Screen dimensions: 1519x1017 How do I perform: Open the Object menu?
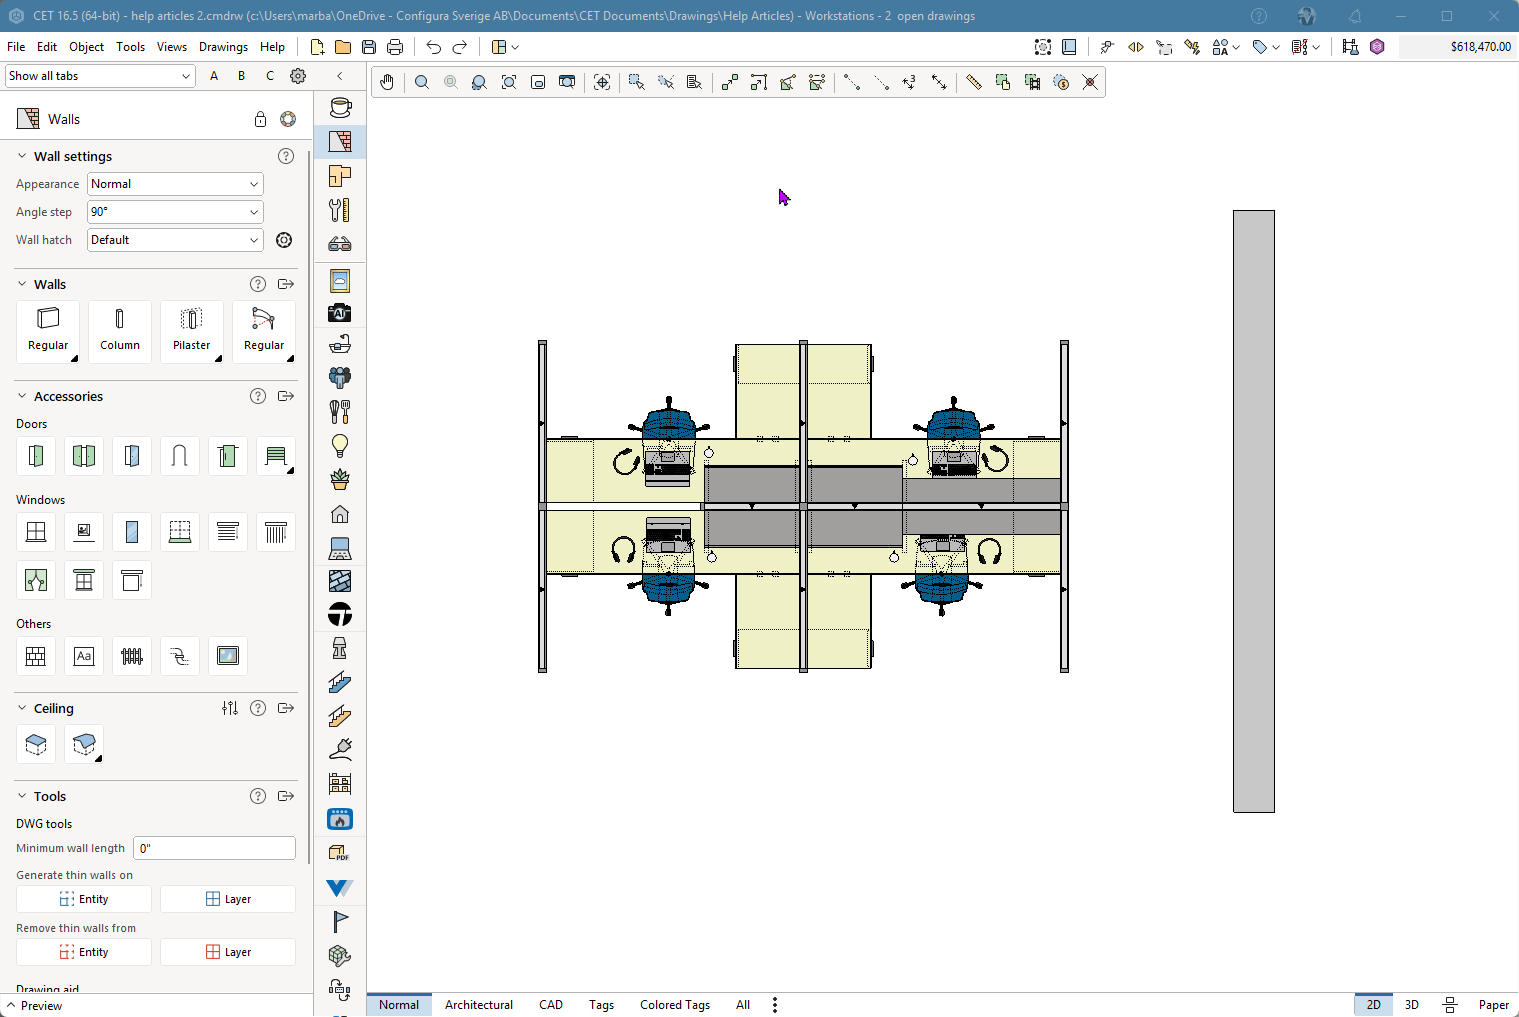tap(86, 47)
